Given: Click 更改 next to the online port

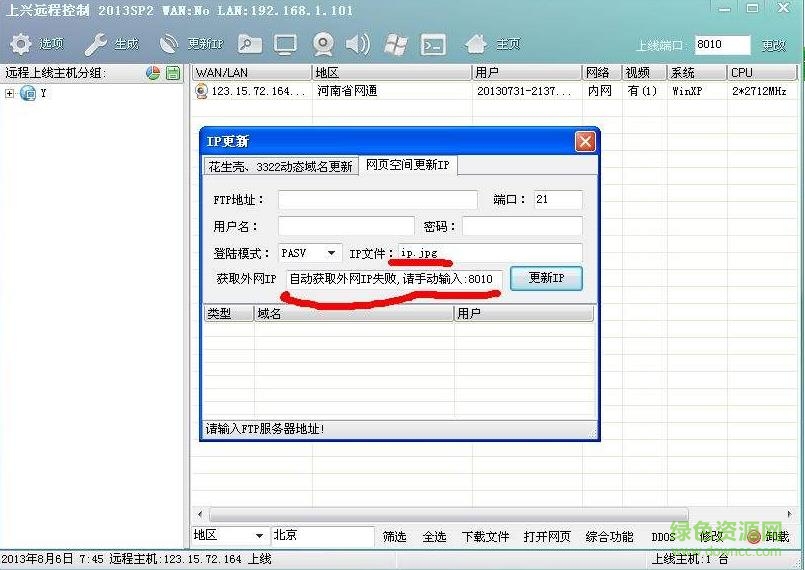Looking at the screenshot, I should point(774,45).
